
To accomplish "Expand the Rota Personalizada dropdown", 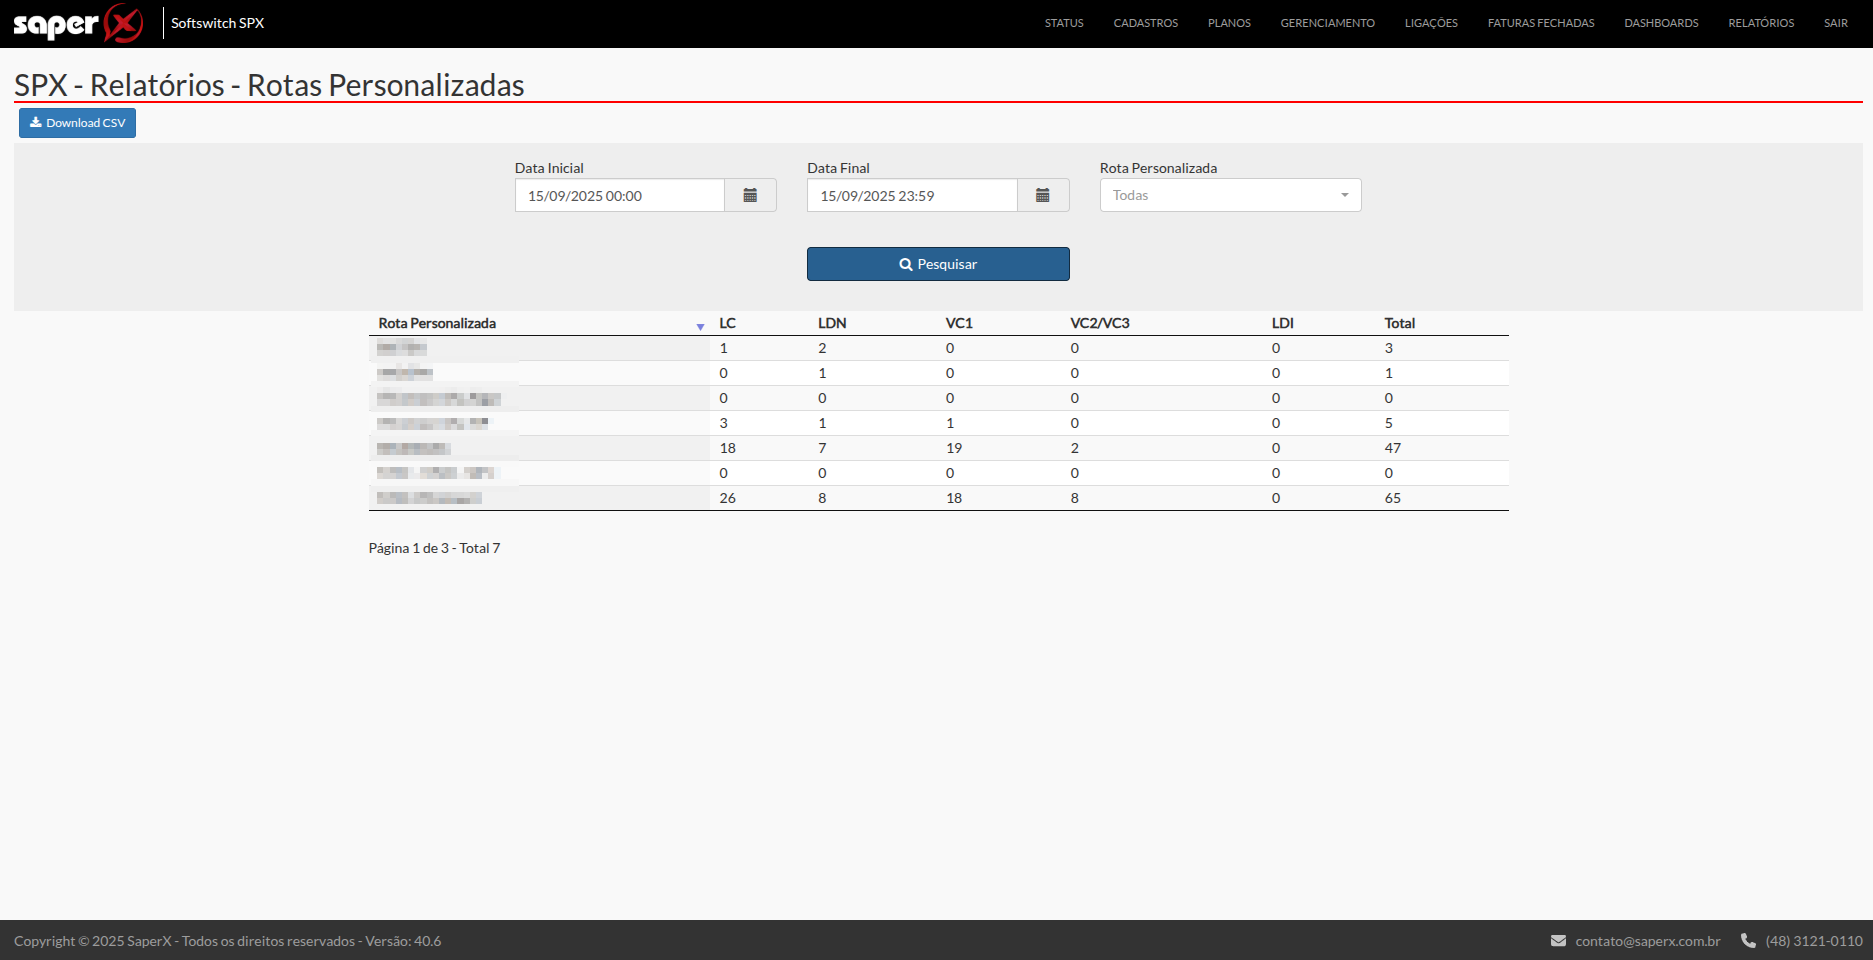I will coord(1230,196).
